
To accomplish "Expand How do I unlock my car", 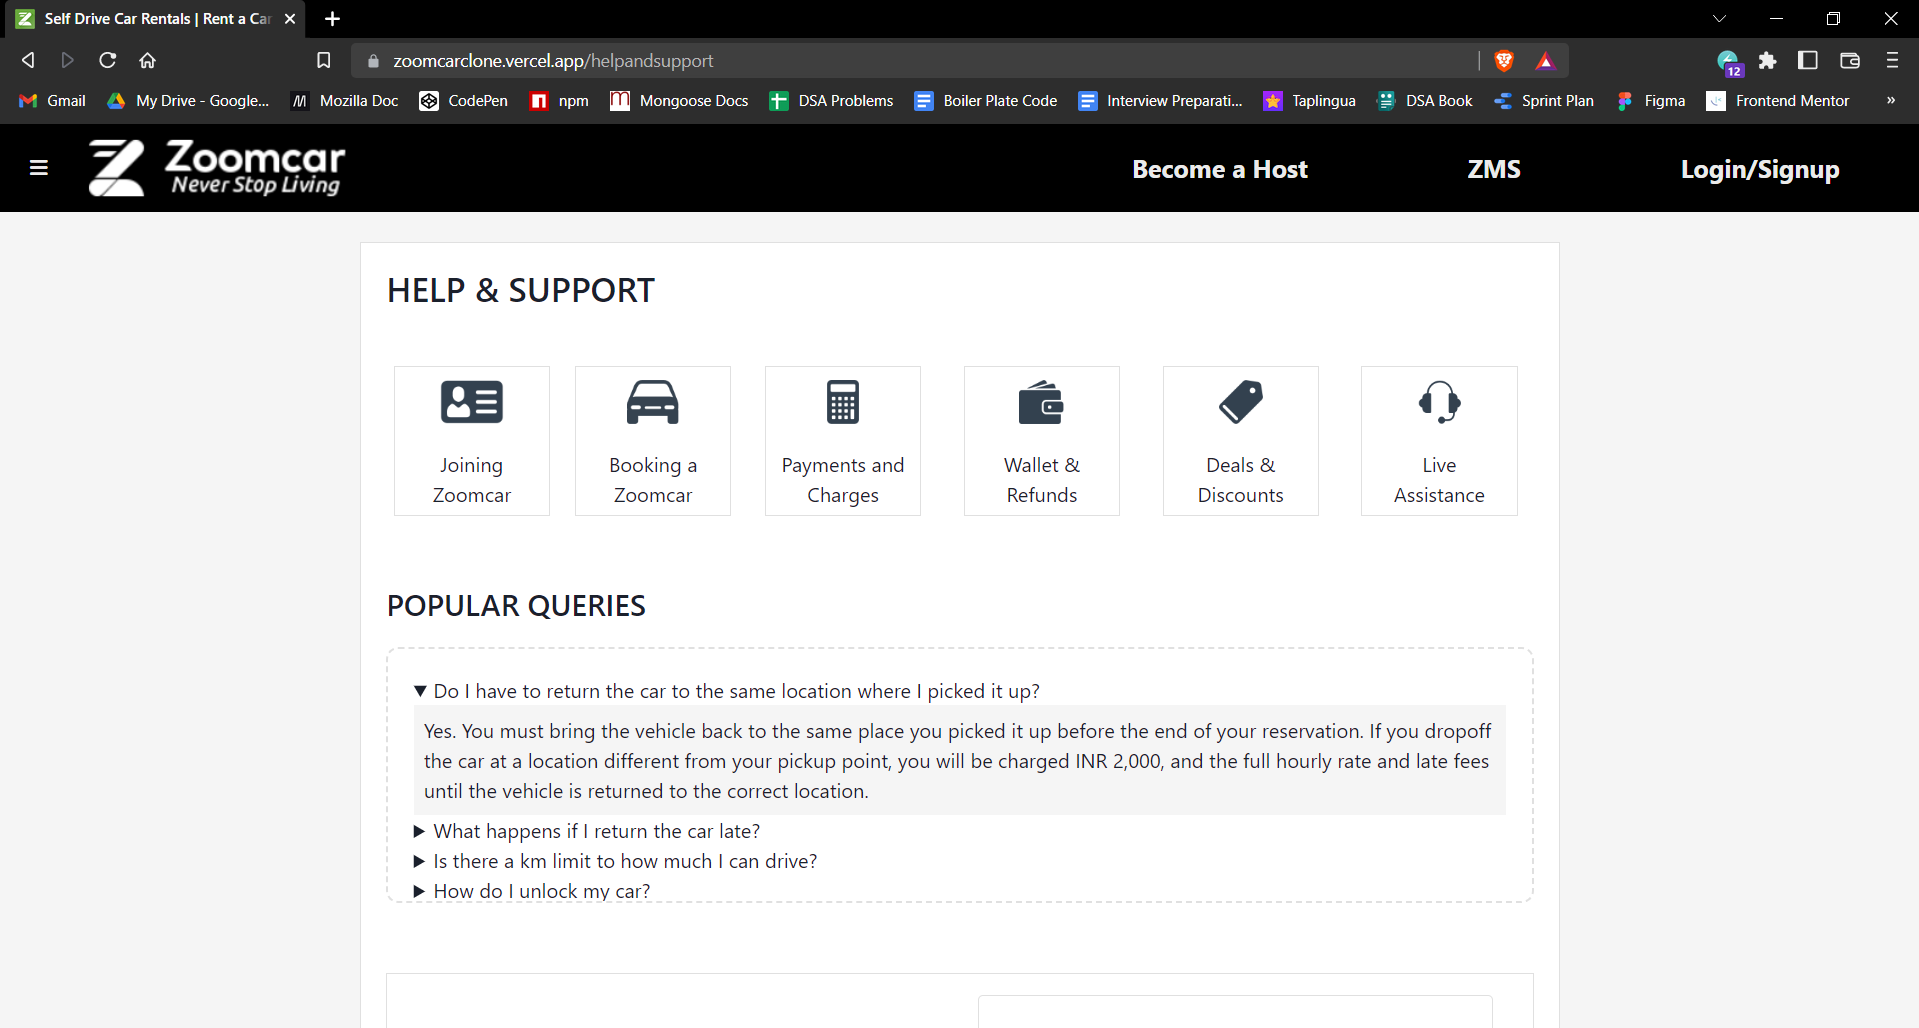I will (532, 891).
